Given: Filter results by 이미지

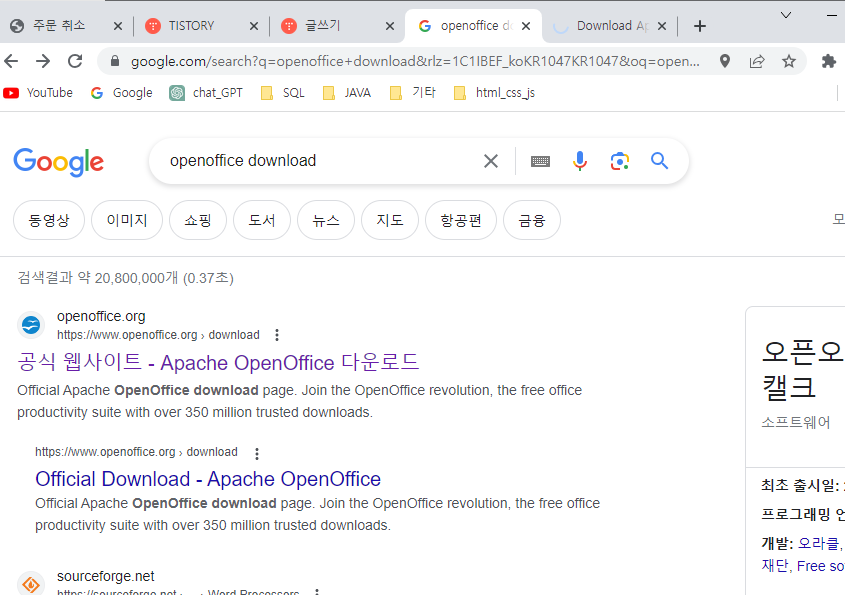Looking at the screenshot, I should point(127,220).
